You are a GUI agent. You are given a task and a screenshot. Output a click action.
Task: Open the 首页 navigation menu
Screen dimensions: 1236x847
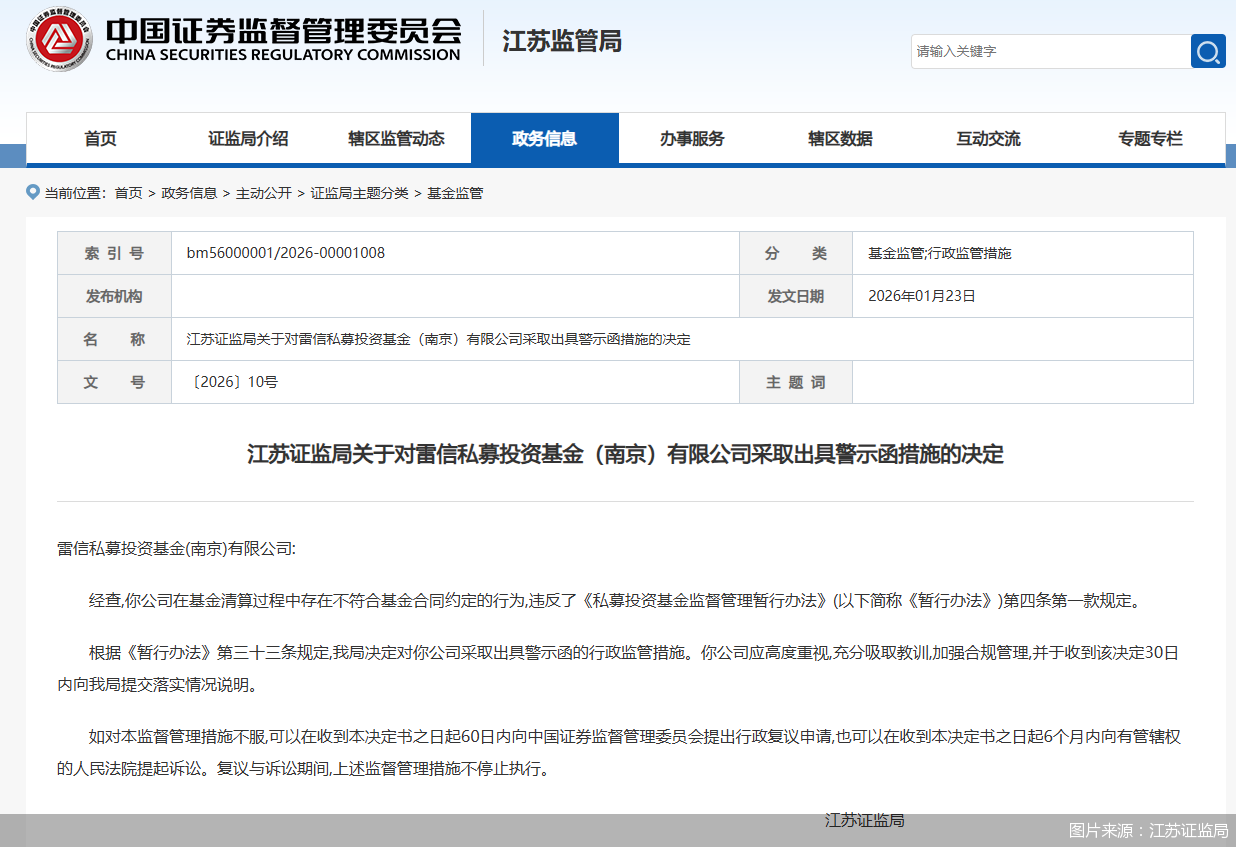point(101,138)
